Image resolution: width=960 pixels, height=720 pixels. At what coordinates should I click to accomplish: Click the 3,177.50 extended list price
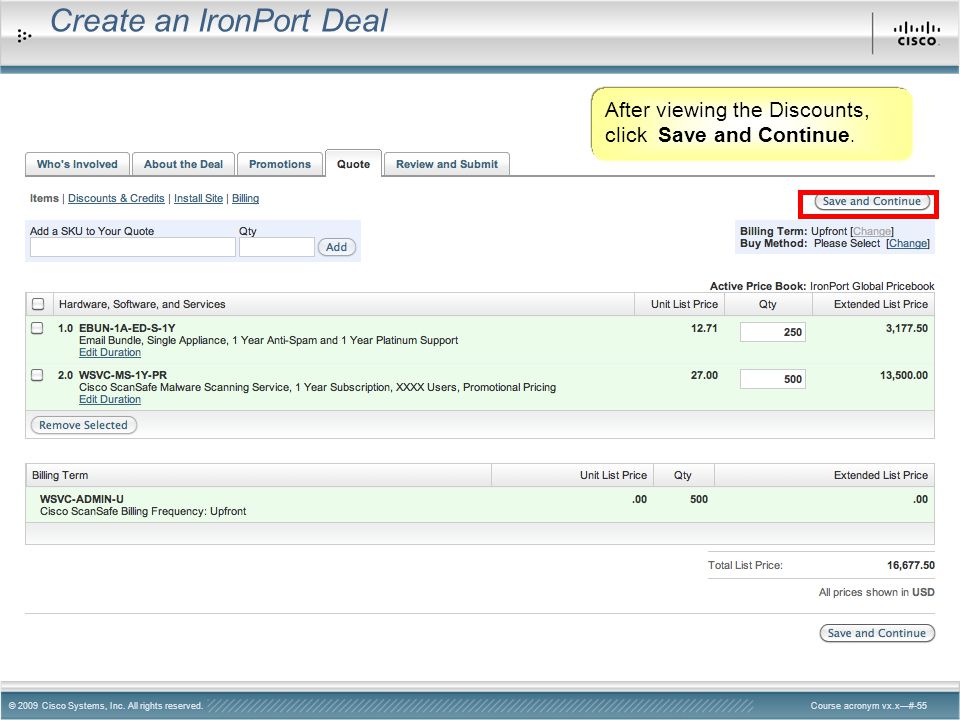[907, 328]
